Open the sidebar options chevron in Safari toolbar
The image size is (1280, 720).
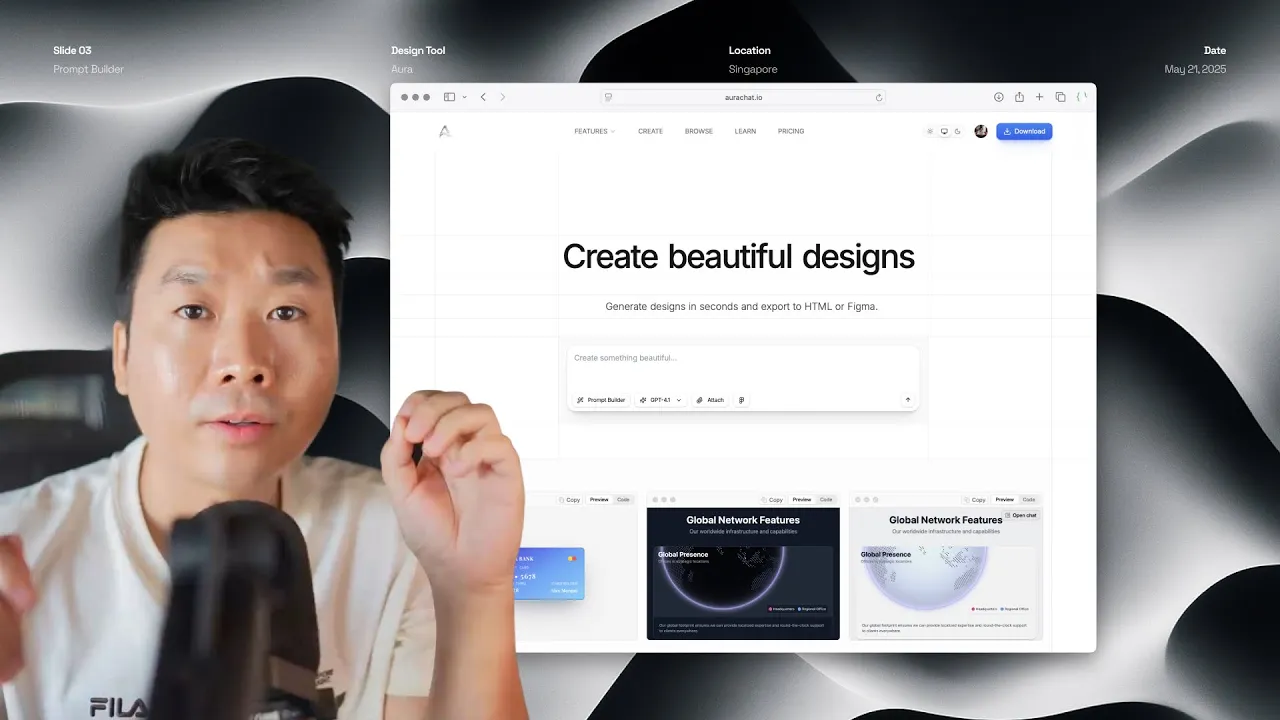tap(464, 97)
